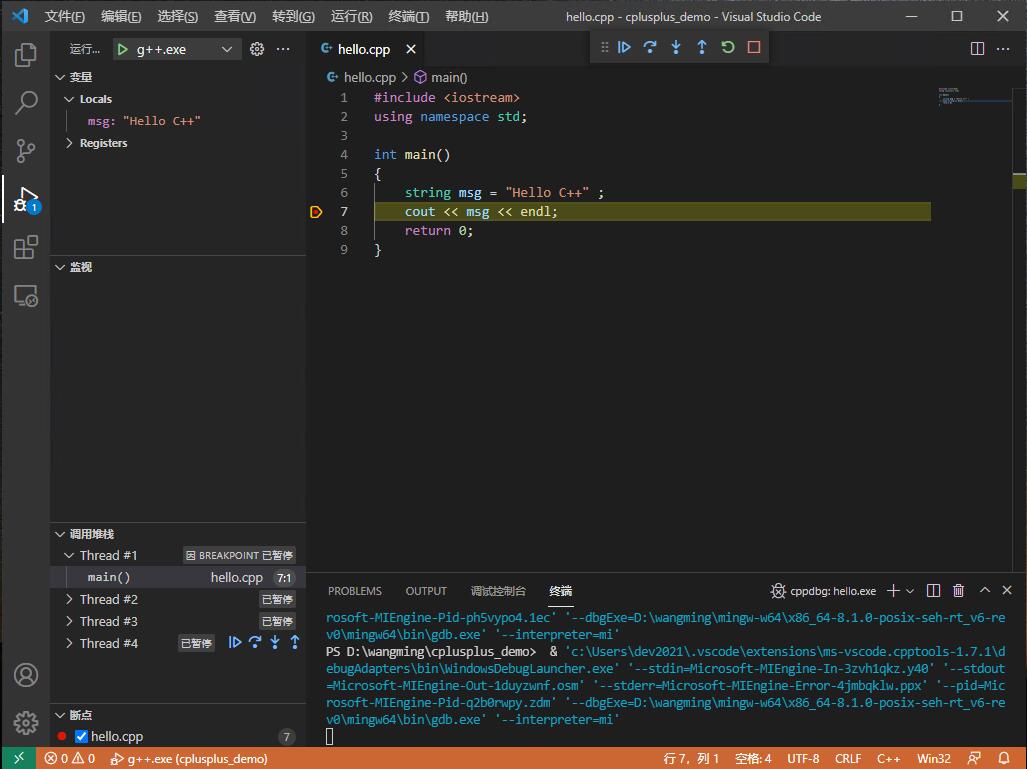The height and width of the screenshot is (769, 1027).
Task: Click the Step Into debug icon
Action: point(676,47)
